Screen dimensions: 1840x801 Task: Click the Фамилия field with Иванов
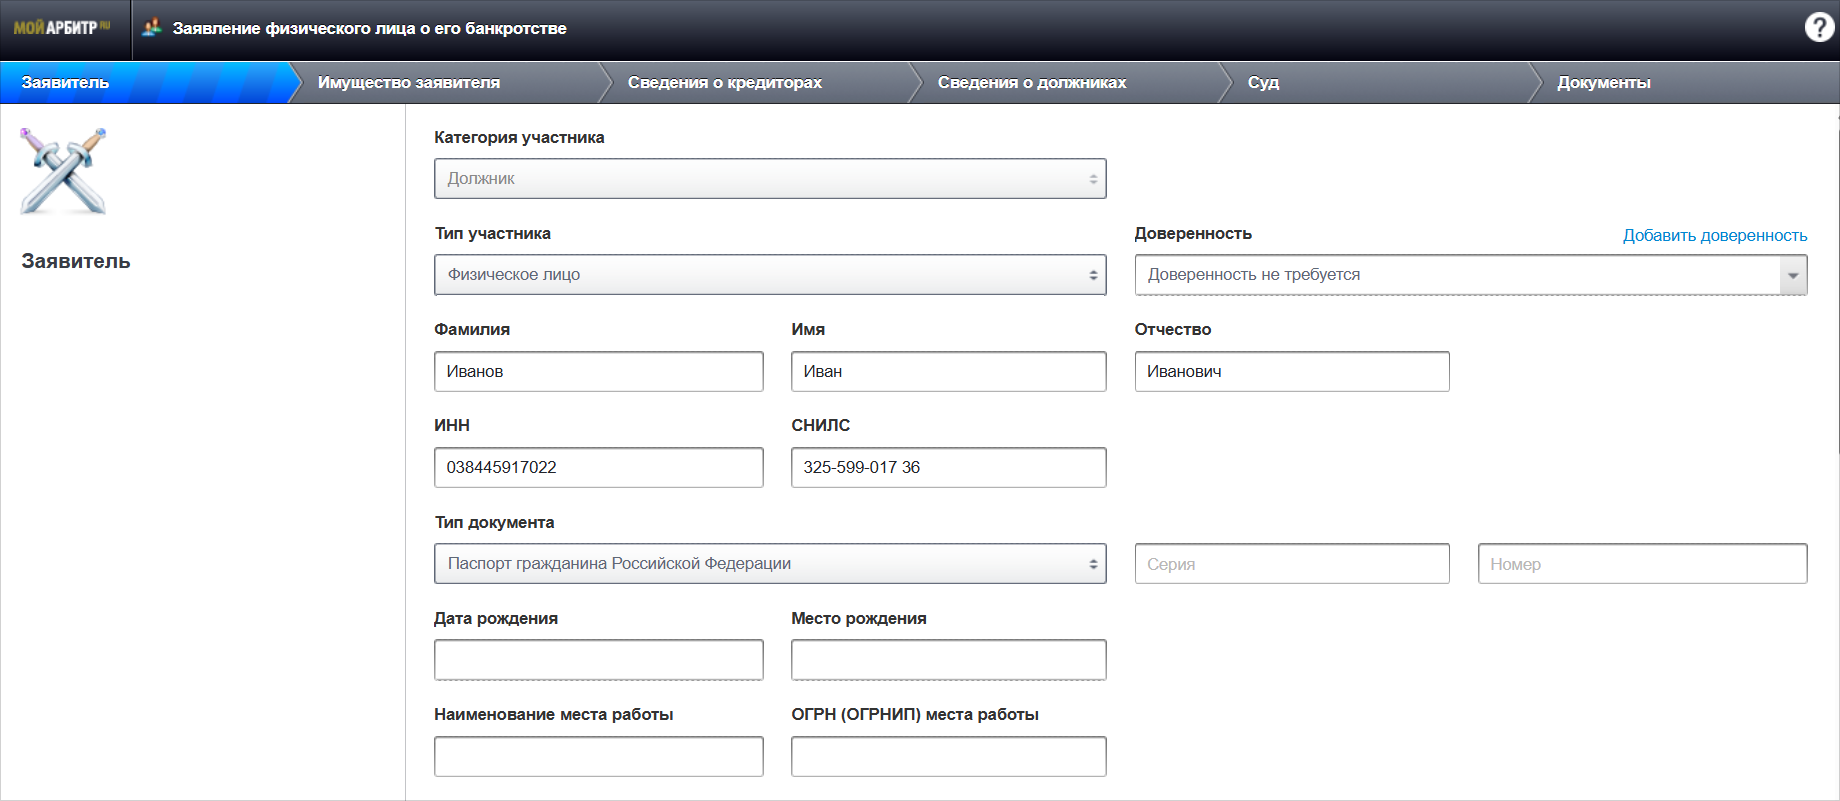(x=598, y=372)
